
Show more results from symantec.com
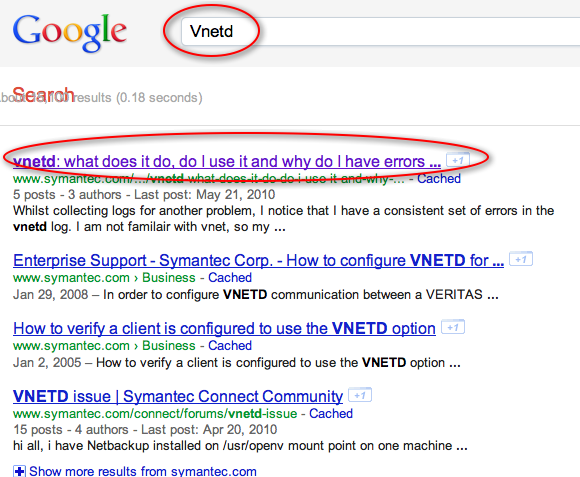(x=143, y=471)
